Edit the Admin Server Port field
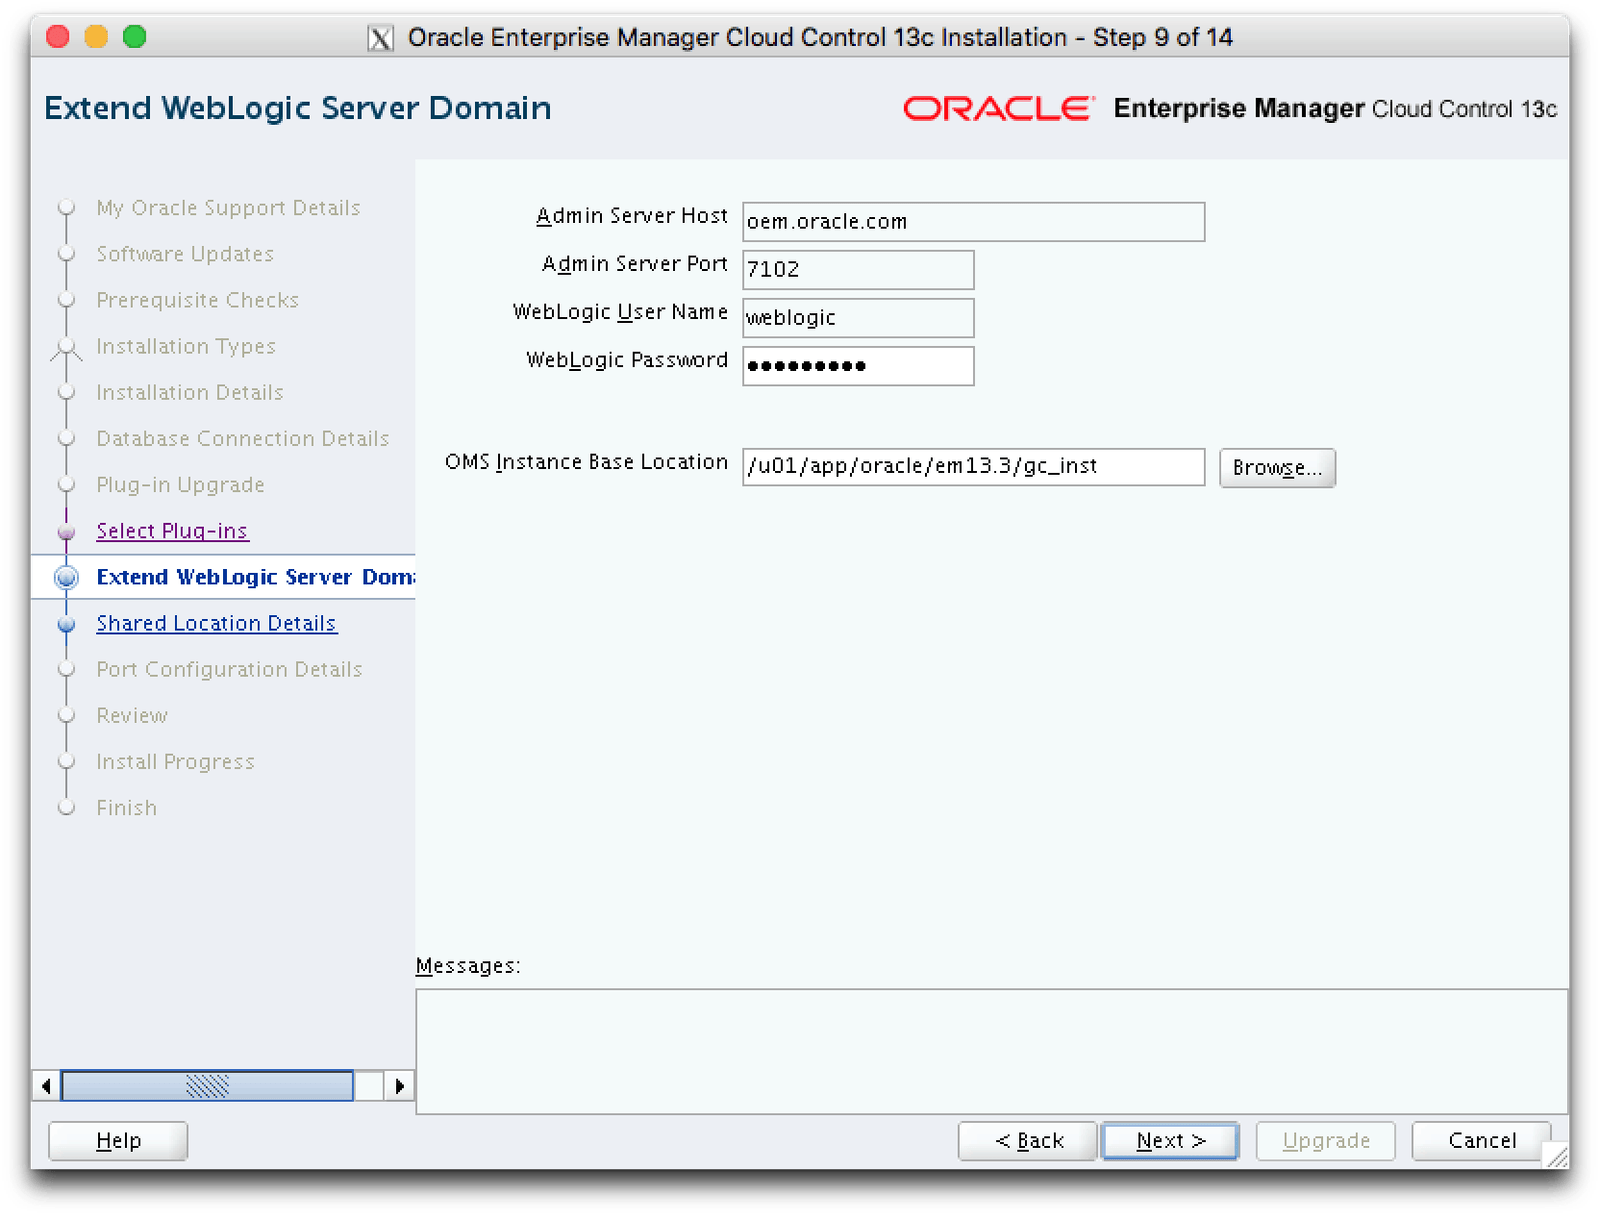The image size is (1600, 1215). (x=857, y=270)
